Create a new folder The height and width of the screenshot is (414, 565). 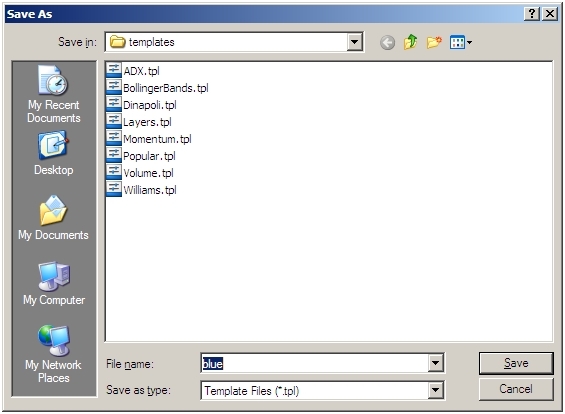tap(434, 43)
